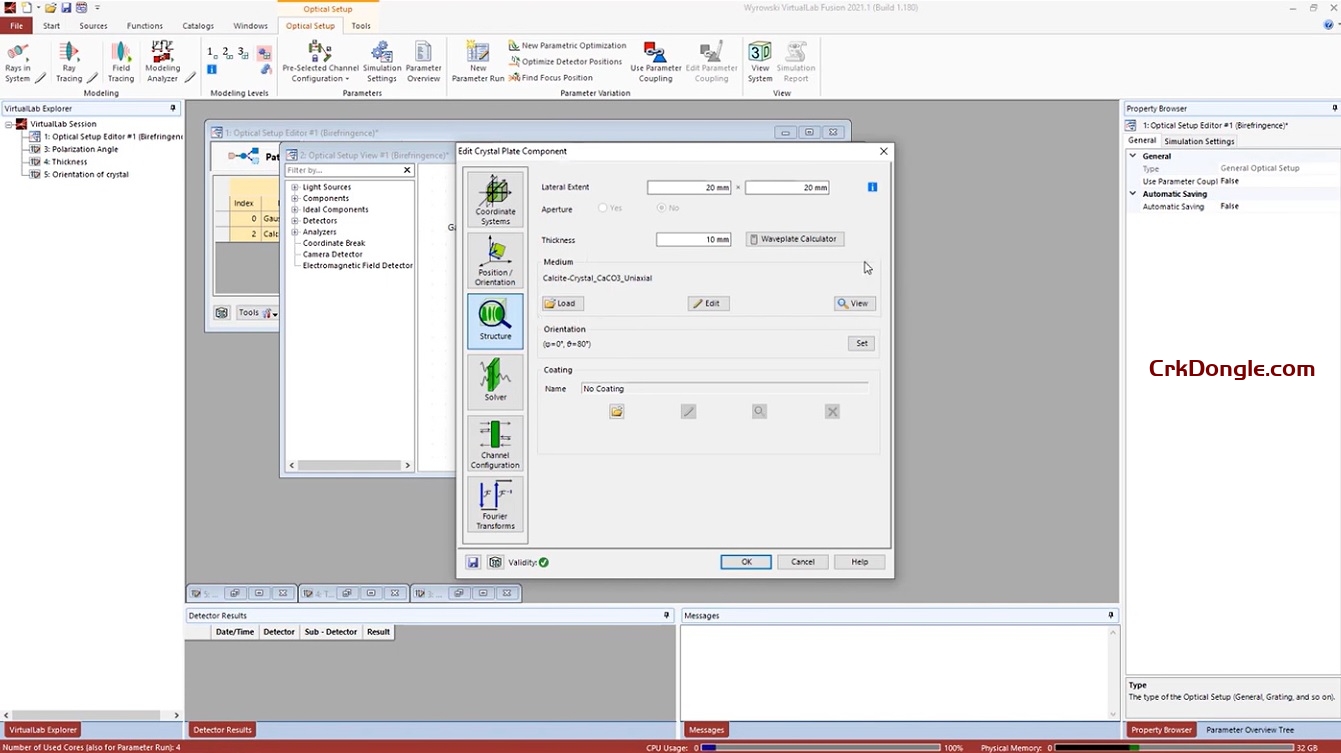Open the Modeling Analyzer
This screenshot has height=753, width=1341.
click(162, 60)
